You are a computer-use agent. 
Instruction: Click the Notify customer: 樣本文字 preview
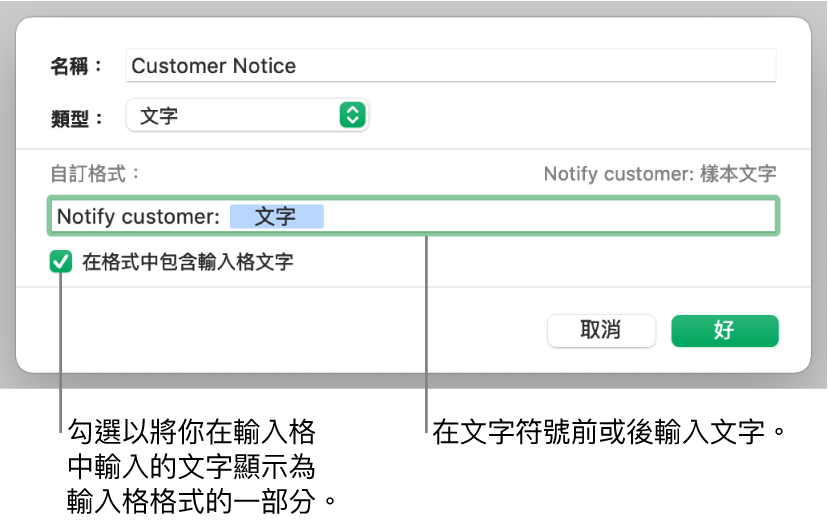[x=659, y=174]
